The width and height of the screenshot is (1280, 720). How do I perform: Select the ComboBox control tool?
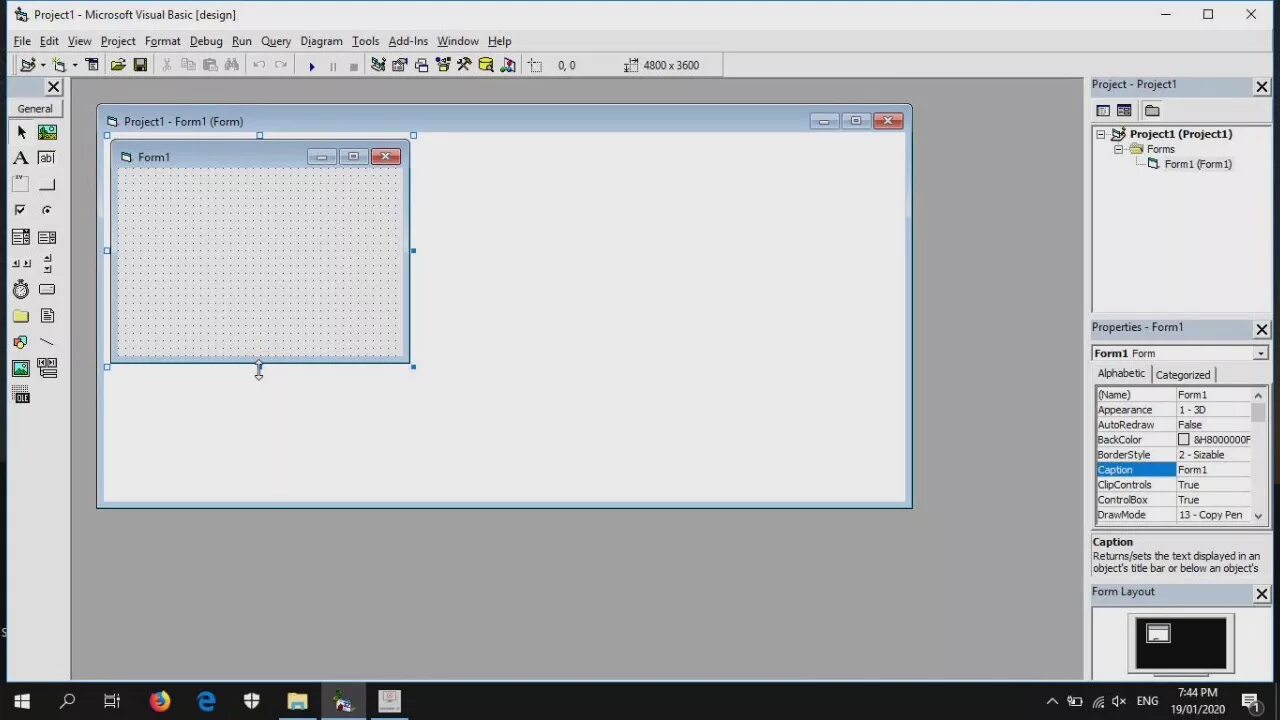tap(21, 237)
